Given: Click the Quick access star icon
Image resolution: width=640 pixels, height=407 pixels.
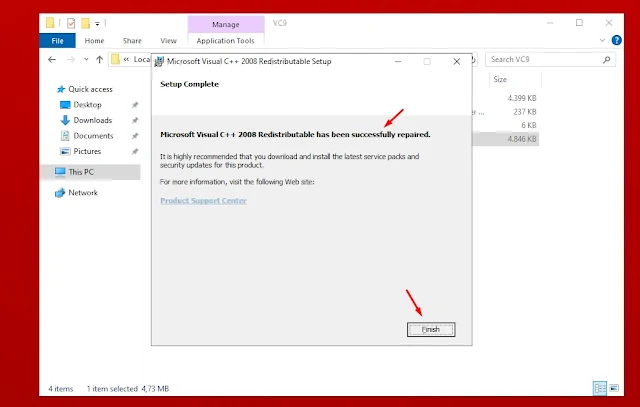Looking at the screenshot, I should [x=61, y=89].
